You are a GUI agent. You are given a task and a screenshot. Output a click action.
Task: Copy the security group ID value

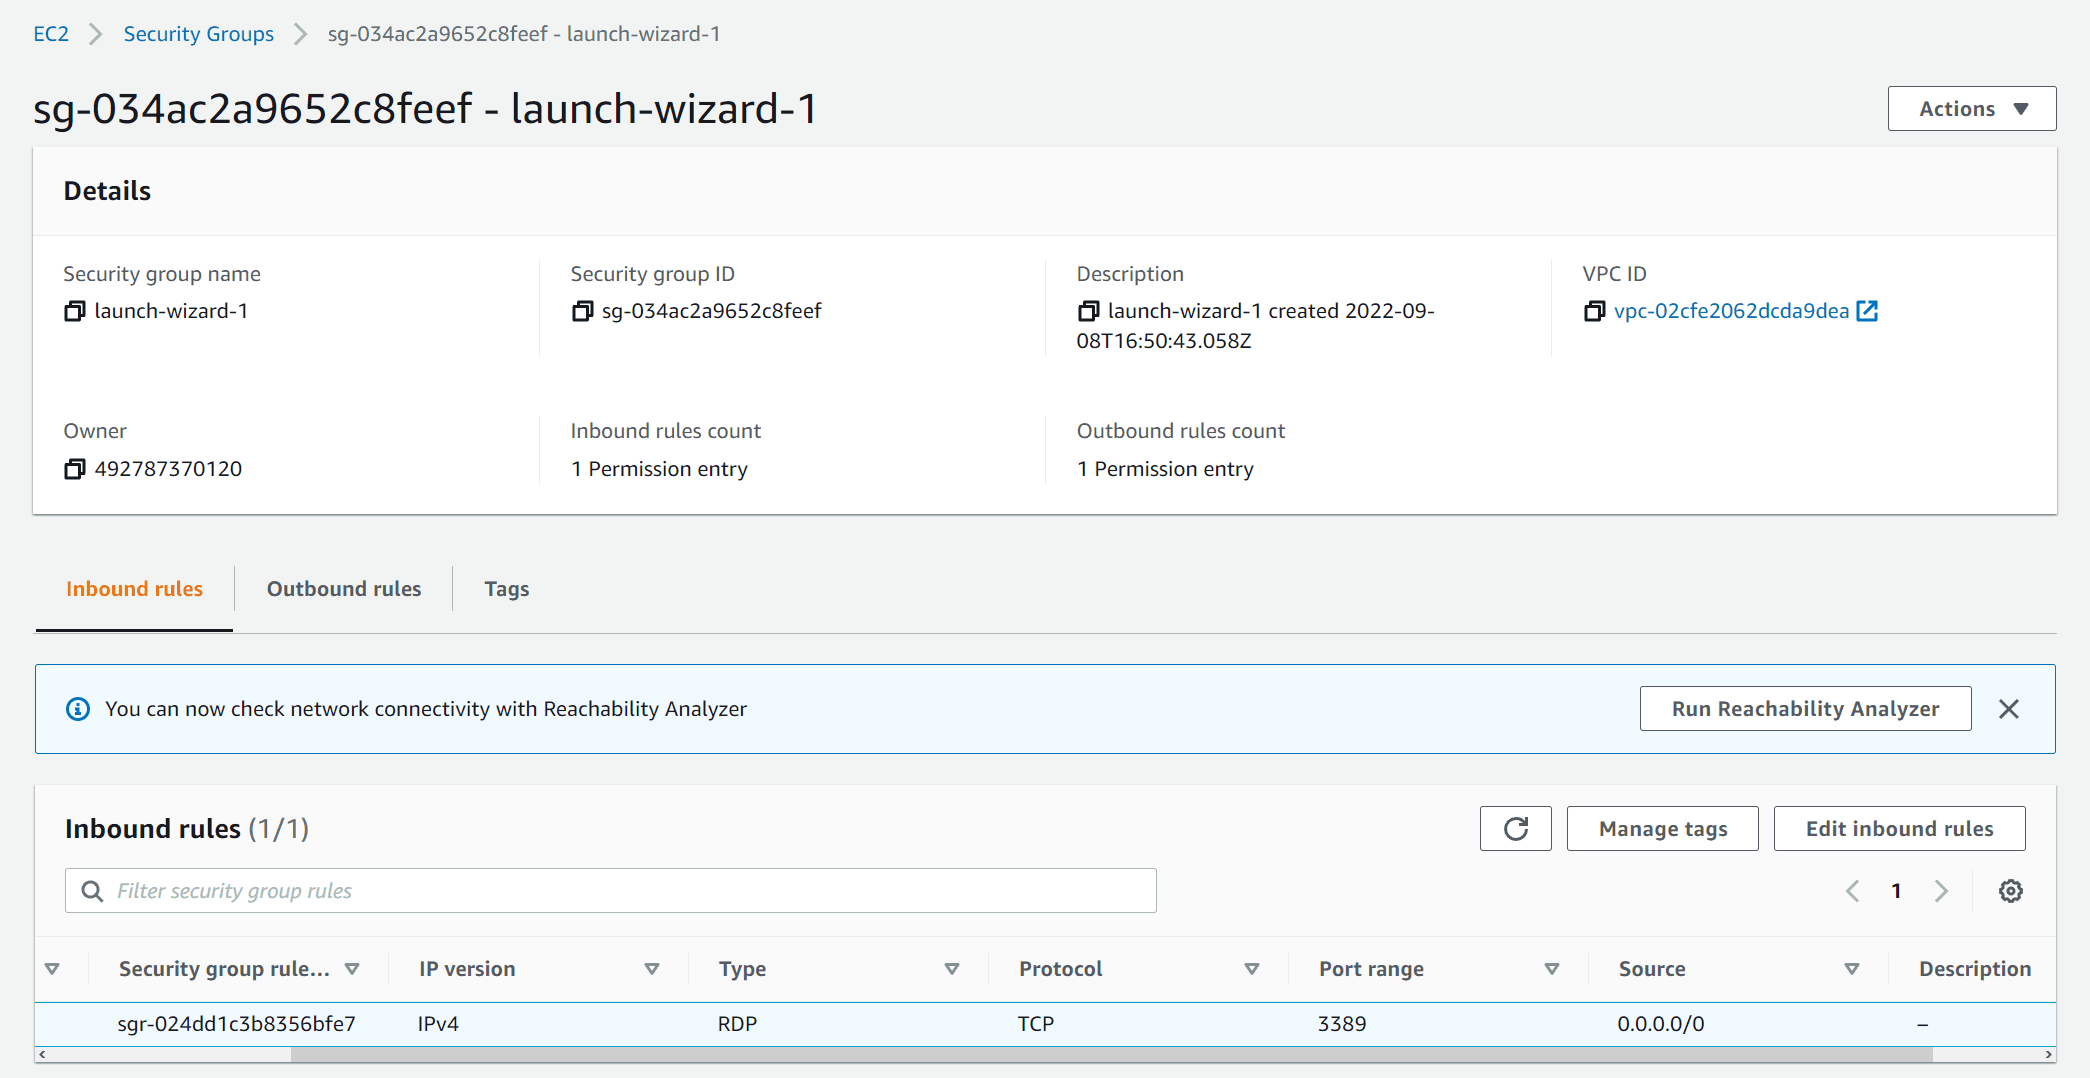click(x=581, y=312)
